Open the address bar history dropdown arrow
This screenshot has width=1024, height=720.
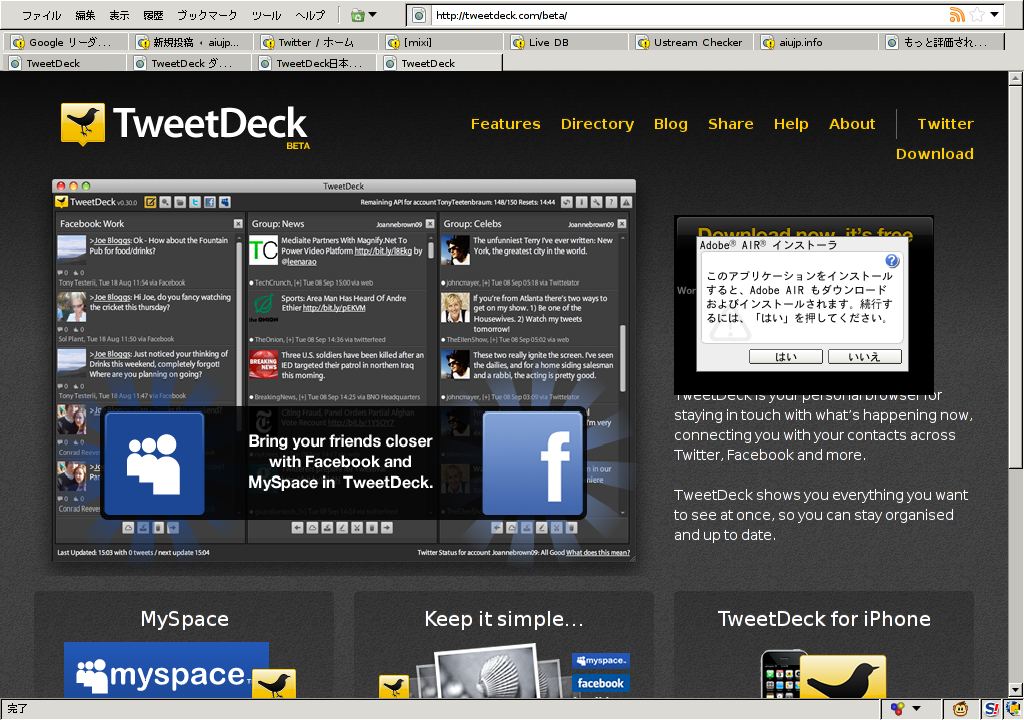click(x=995, y=15)
